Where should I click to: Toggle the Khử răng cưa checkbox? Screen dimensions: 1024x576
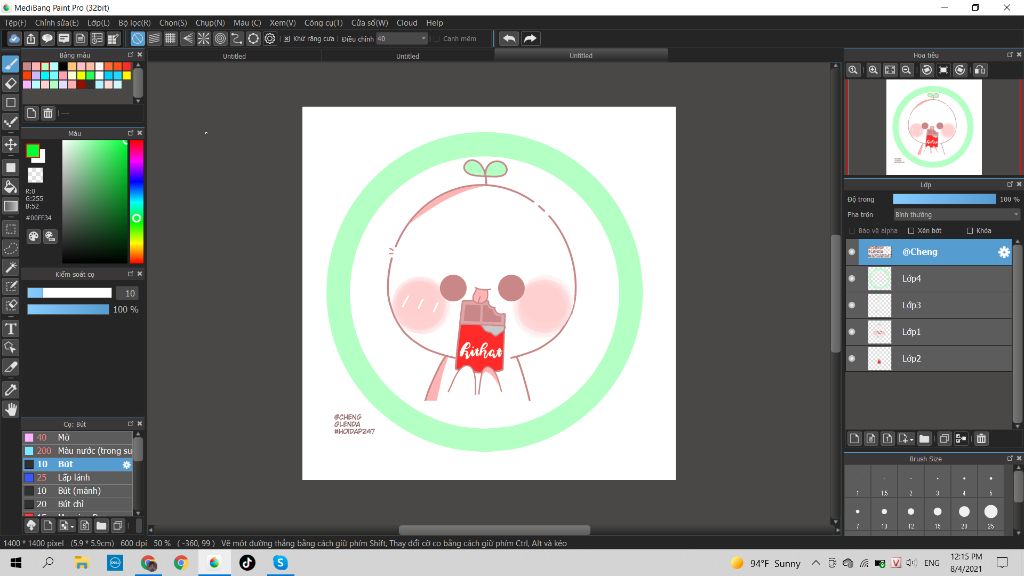287,39
